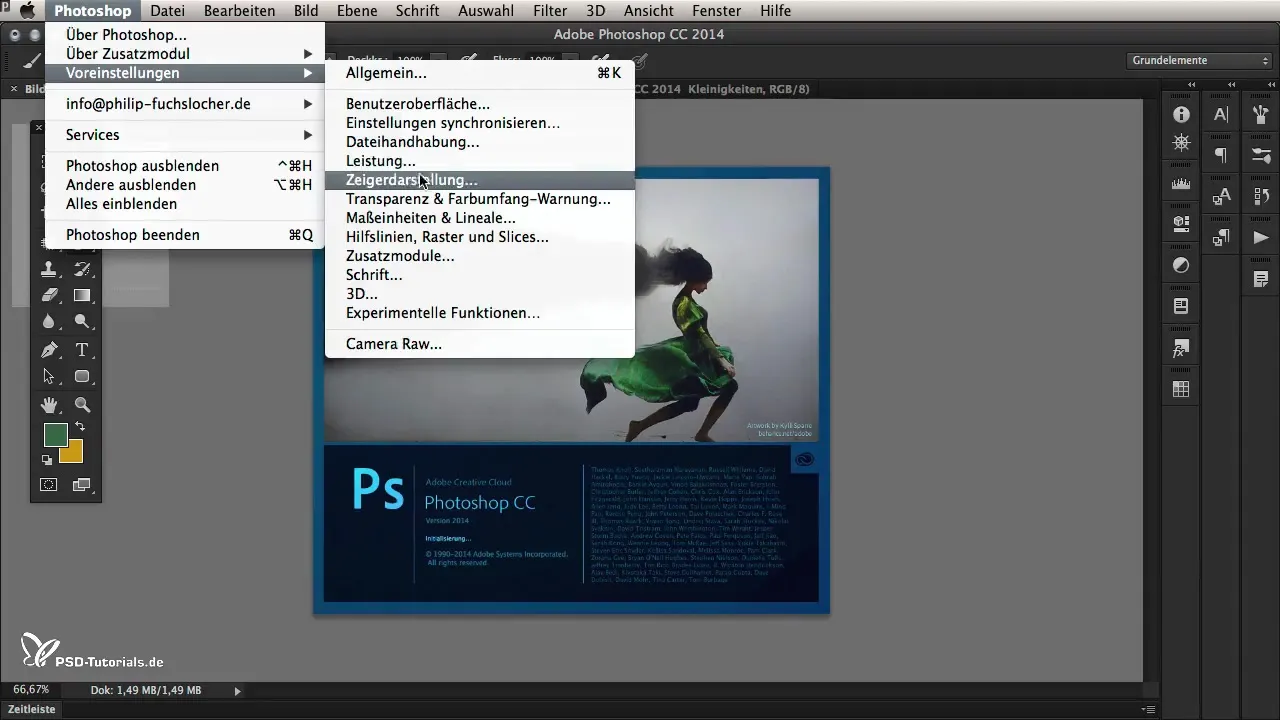Image resolution: width=1280 pixels, height=720 pixels.
Task: Select the Zoom magnifier tool
Action: 82,405
